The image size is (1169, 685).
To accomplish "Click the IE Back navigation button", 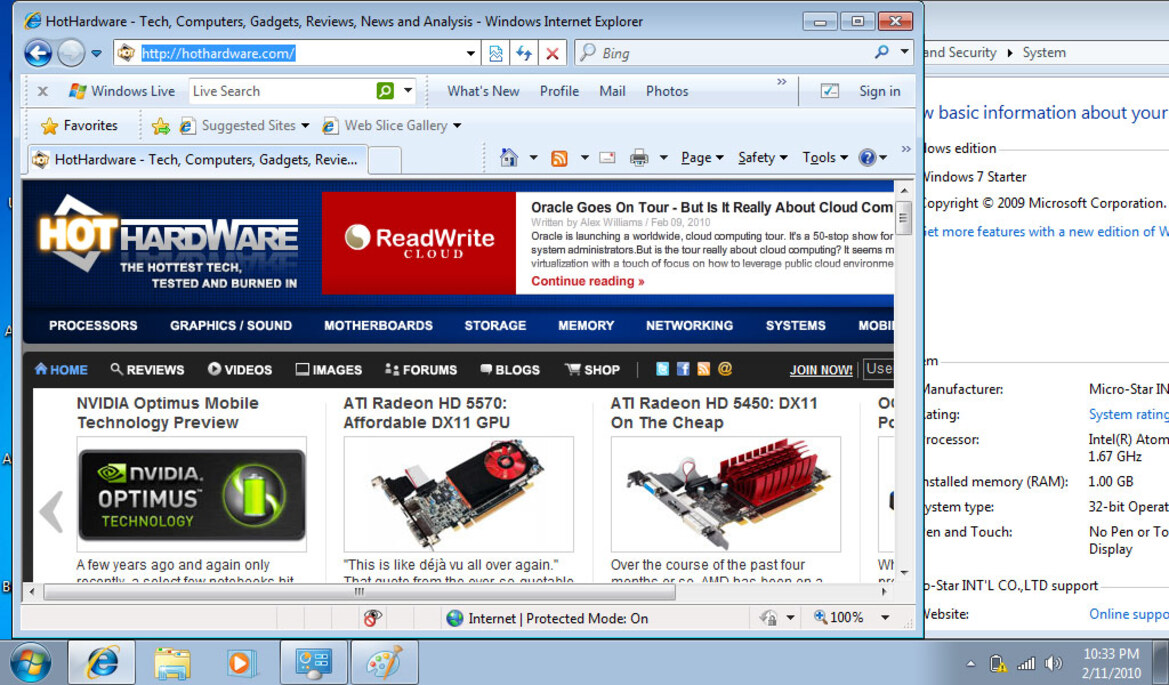I will 38,53.
